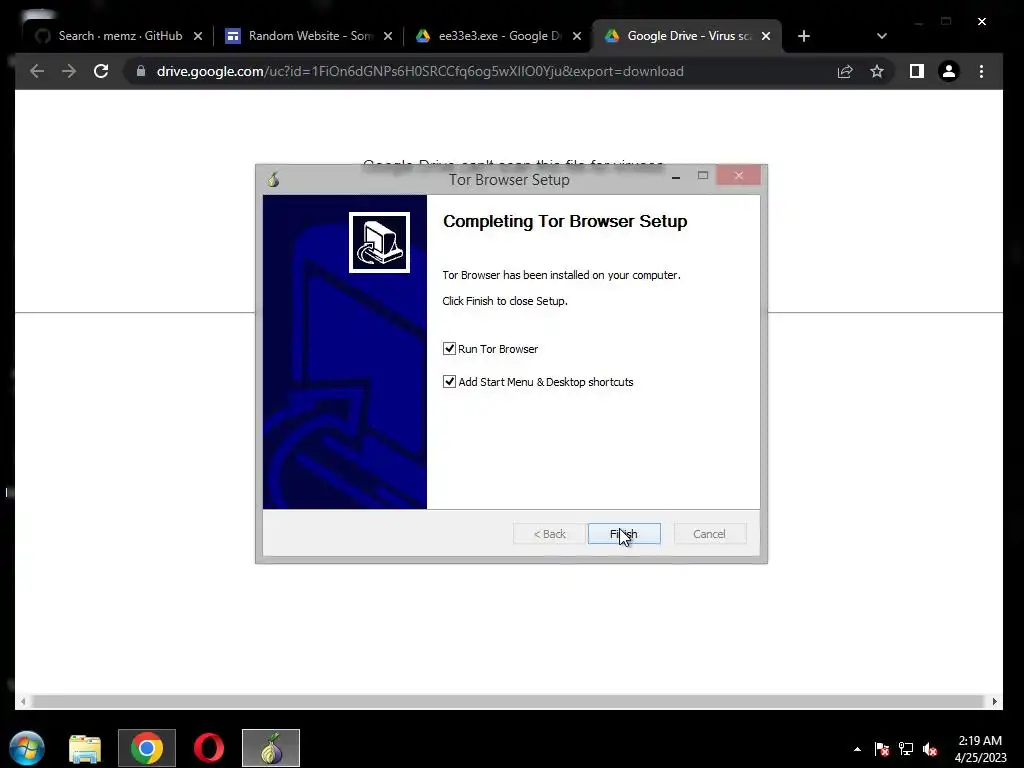This screenshot has width=1024, height=768.
Task: Open the Windows Start button
Action: coord(27,748)
